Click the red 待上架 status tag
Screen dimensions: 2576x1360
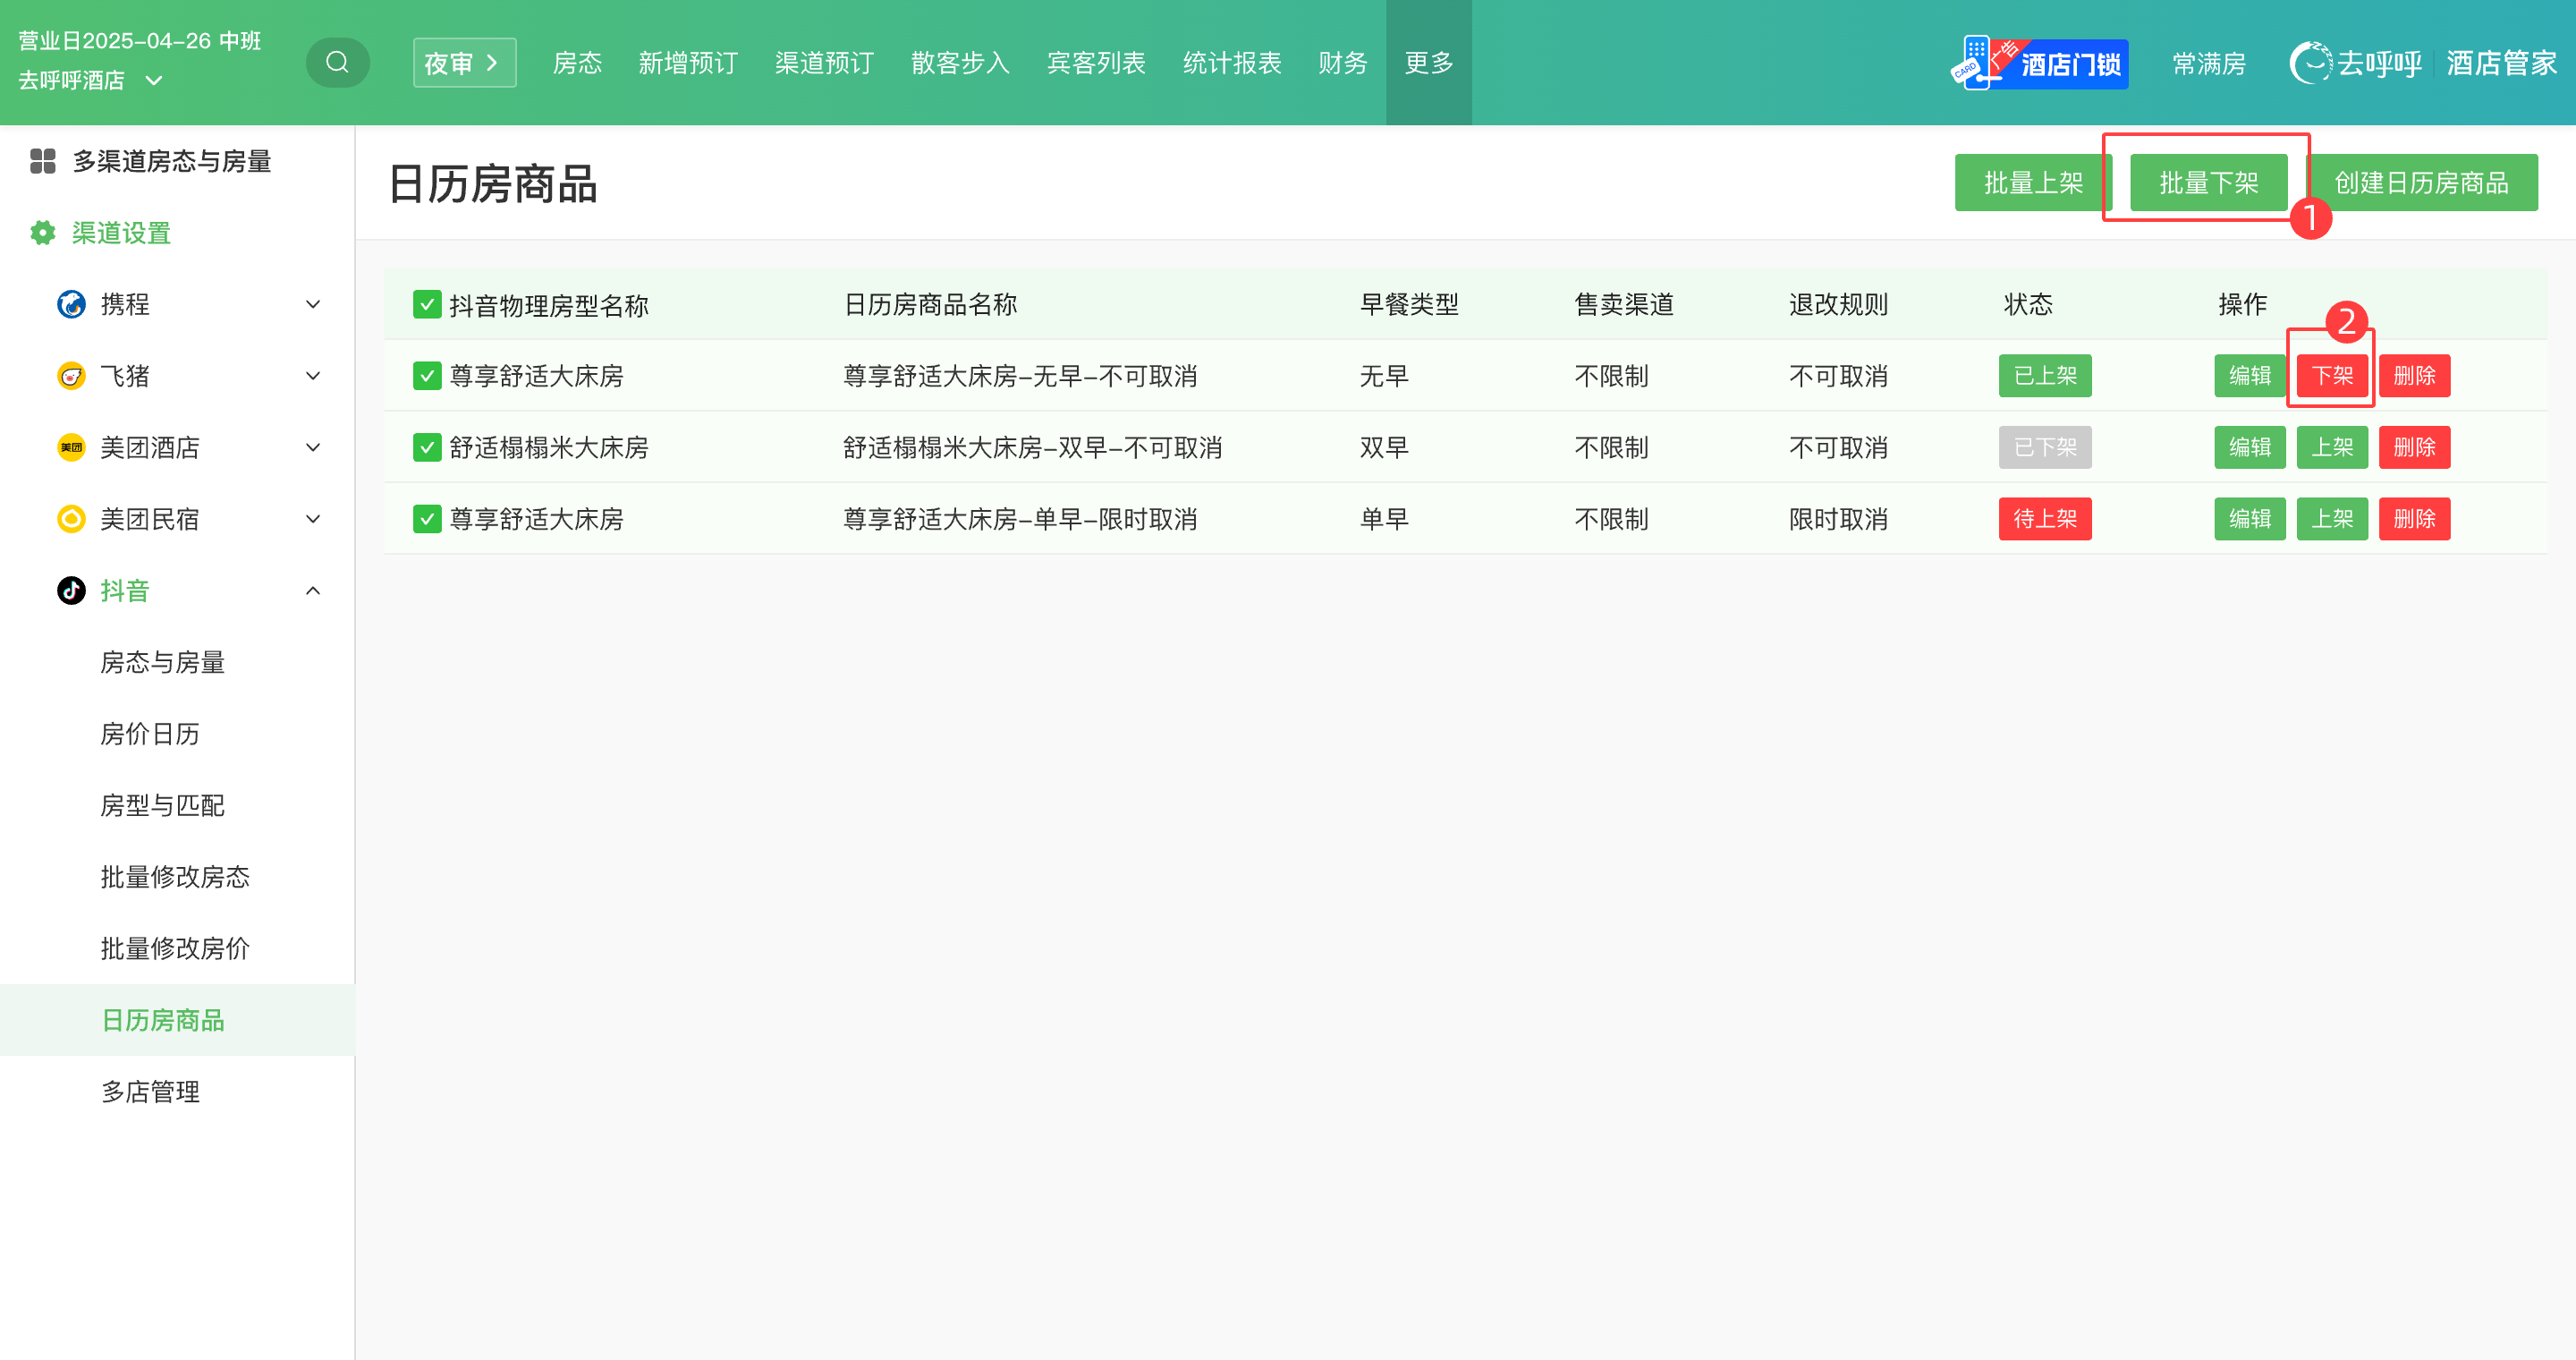[x=2044, y=519]
